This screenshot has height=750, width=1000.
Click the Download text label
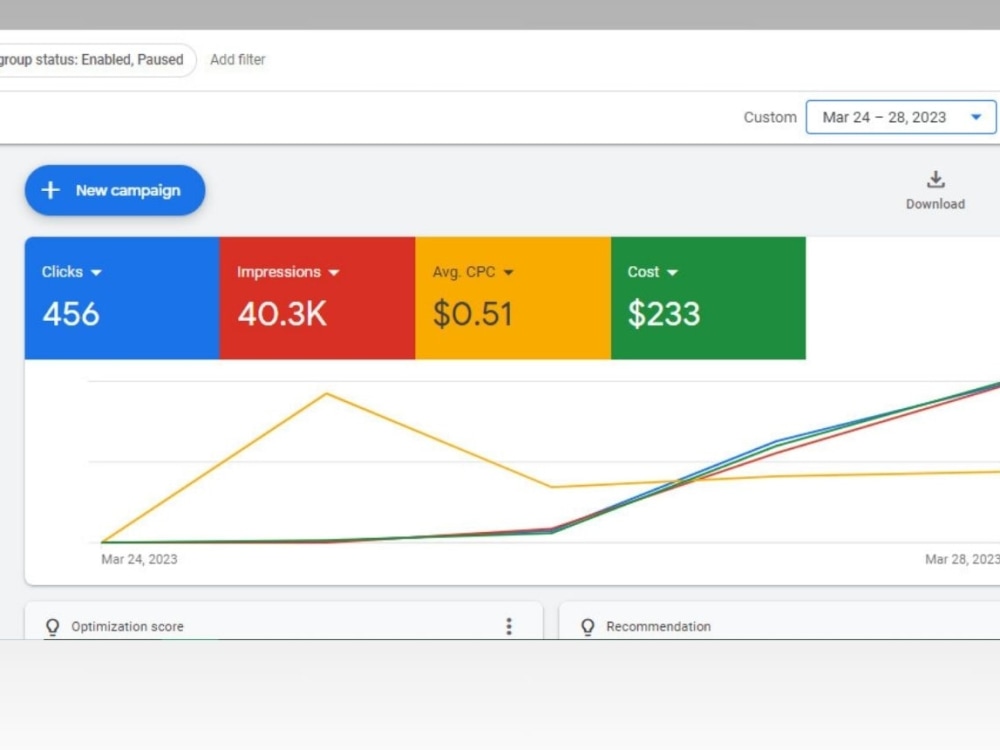pyautogui.click(x=935, y=204)
